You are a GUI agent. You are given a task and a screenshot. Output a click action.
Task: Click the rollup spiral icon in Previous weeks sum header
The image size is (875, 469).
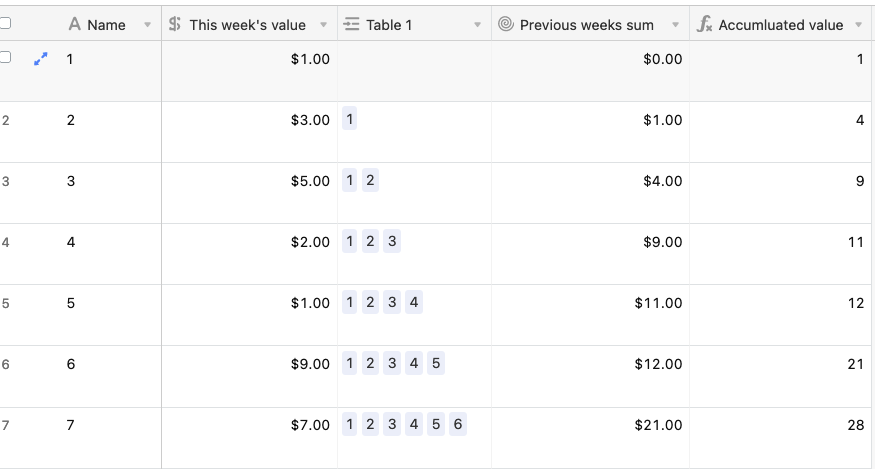coord(506,24)
